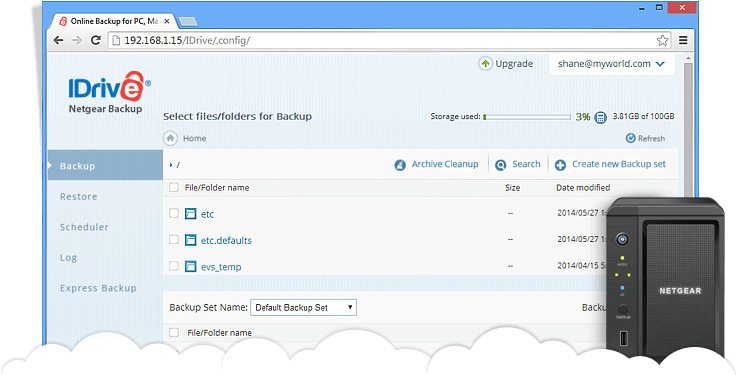Click the Refresh link text

[652, 138]
